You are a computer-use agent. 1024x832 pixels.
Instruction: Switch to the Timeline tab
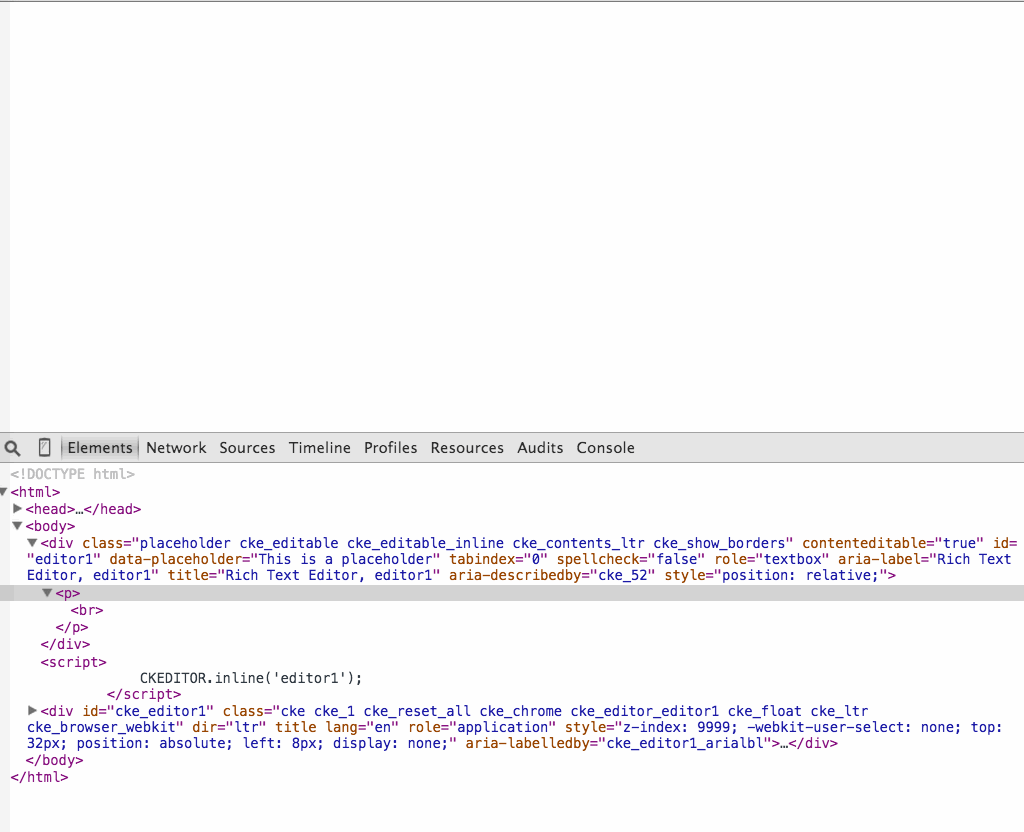point(319,448)
